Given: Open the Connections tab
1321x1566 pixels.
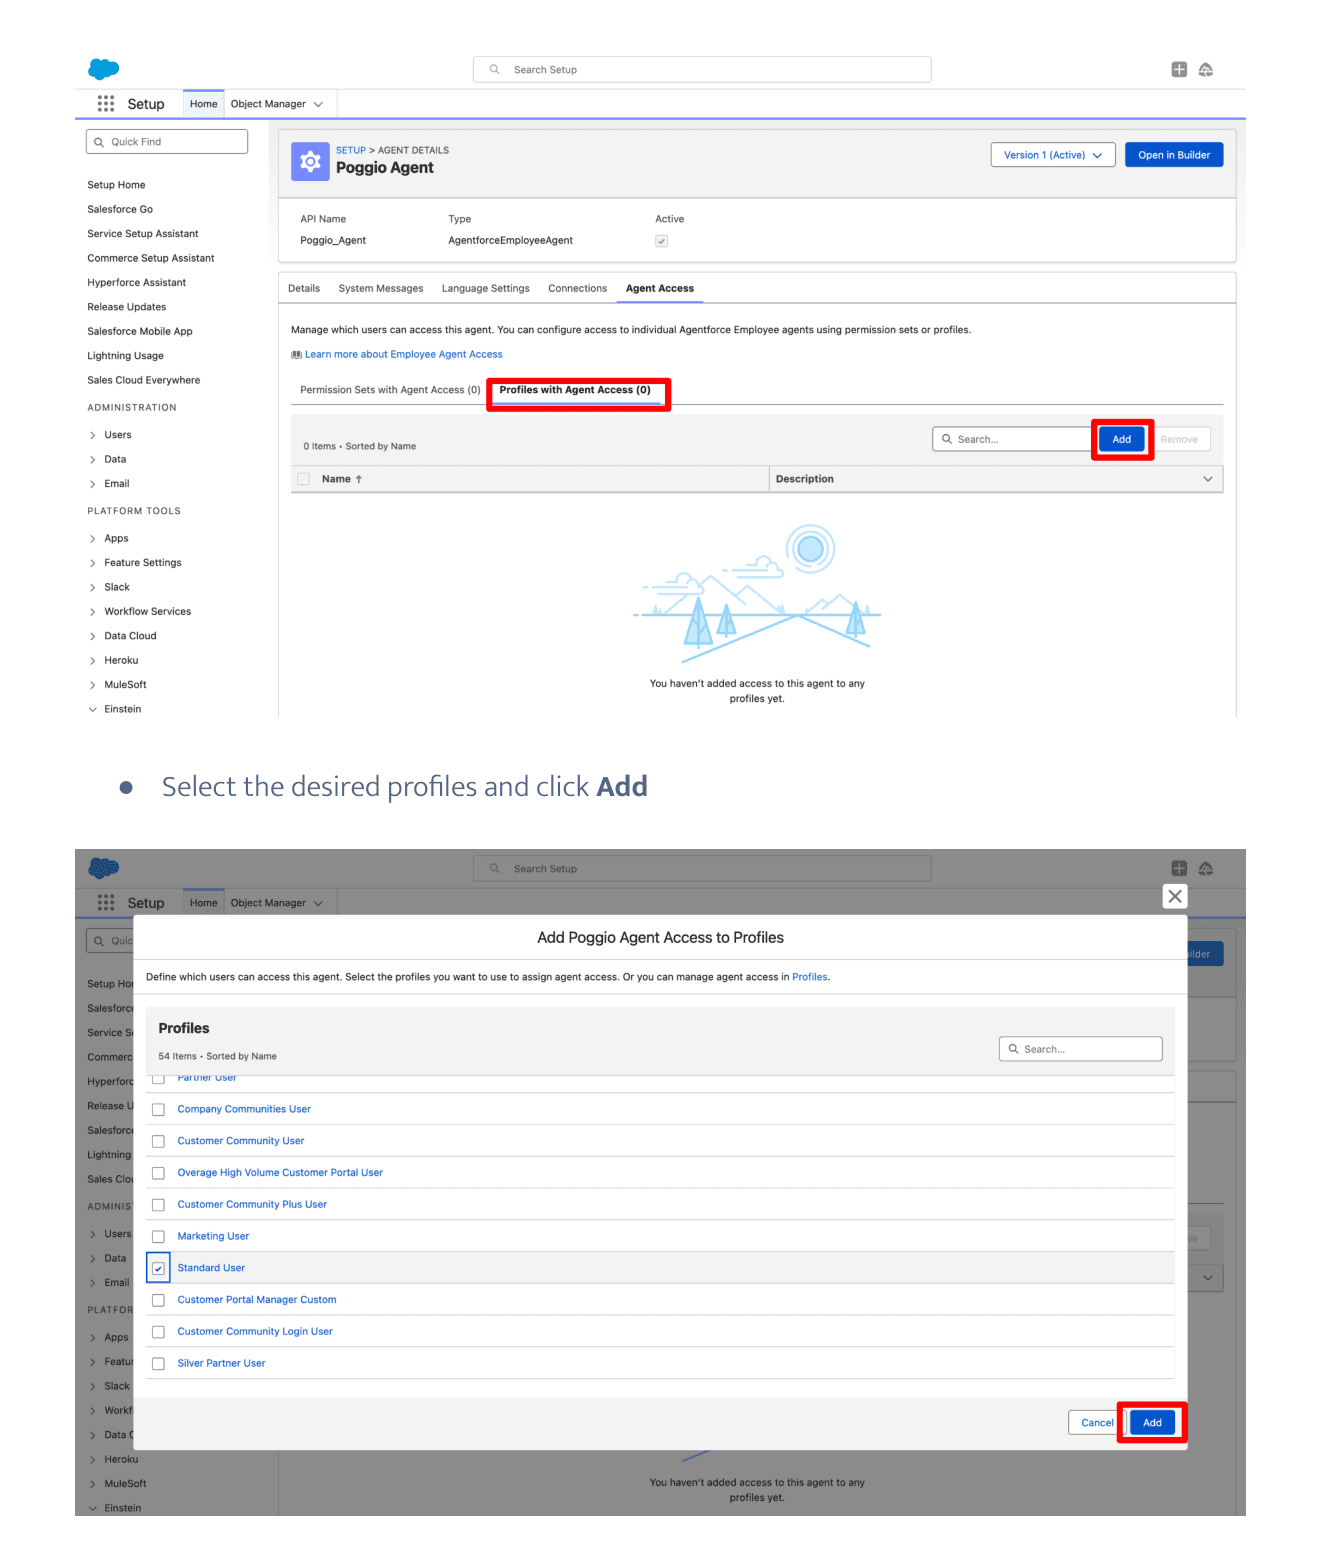Looking at the screenshot, I should tap(577, 288).
